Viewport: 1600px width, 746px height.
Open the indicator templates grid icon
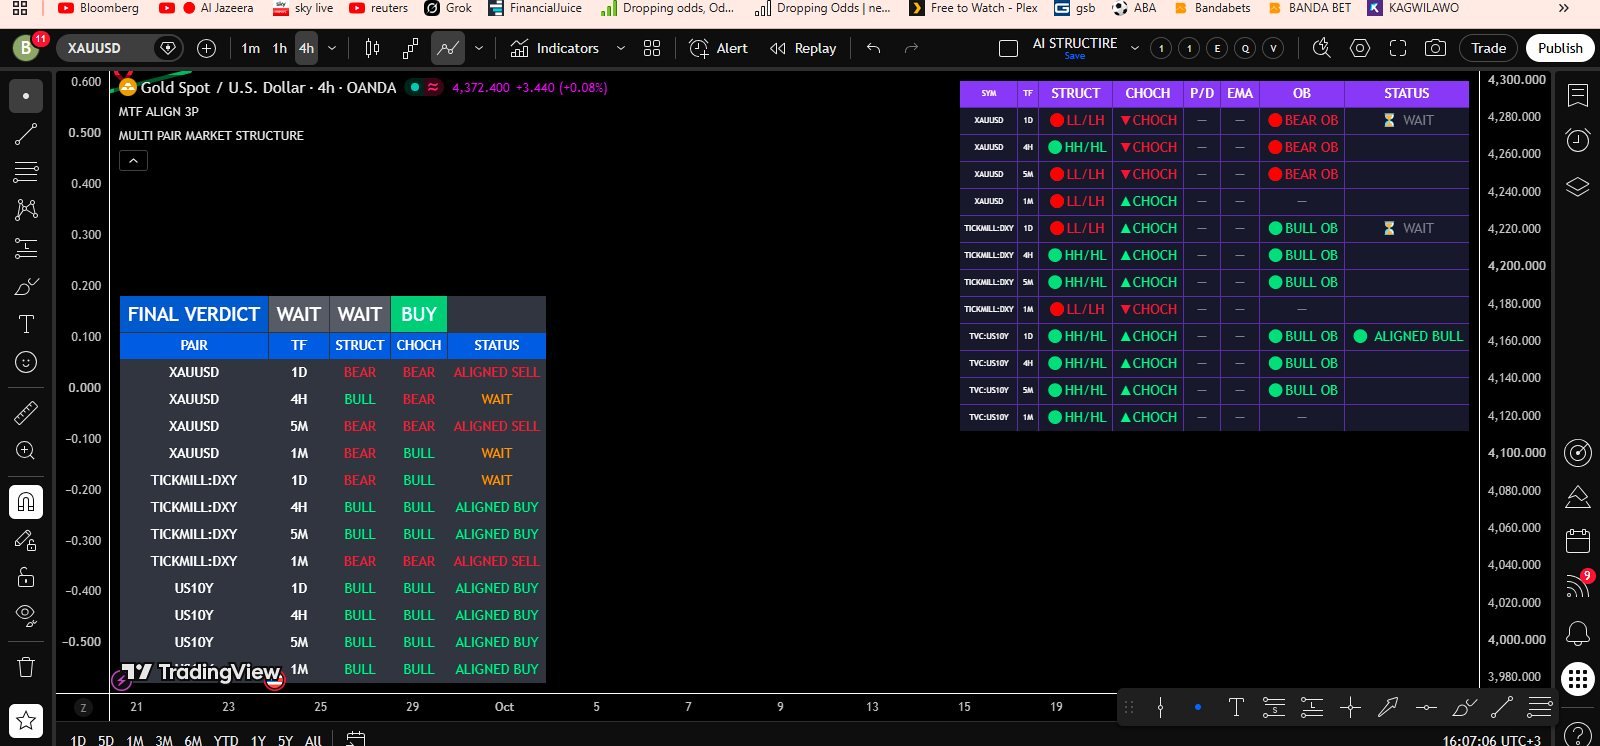coord(652,48)
